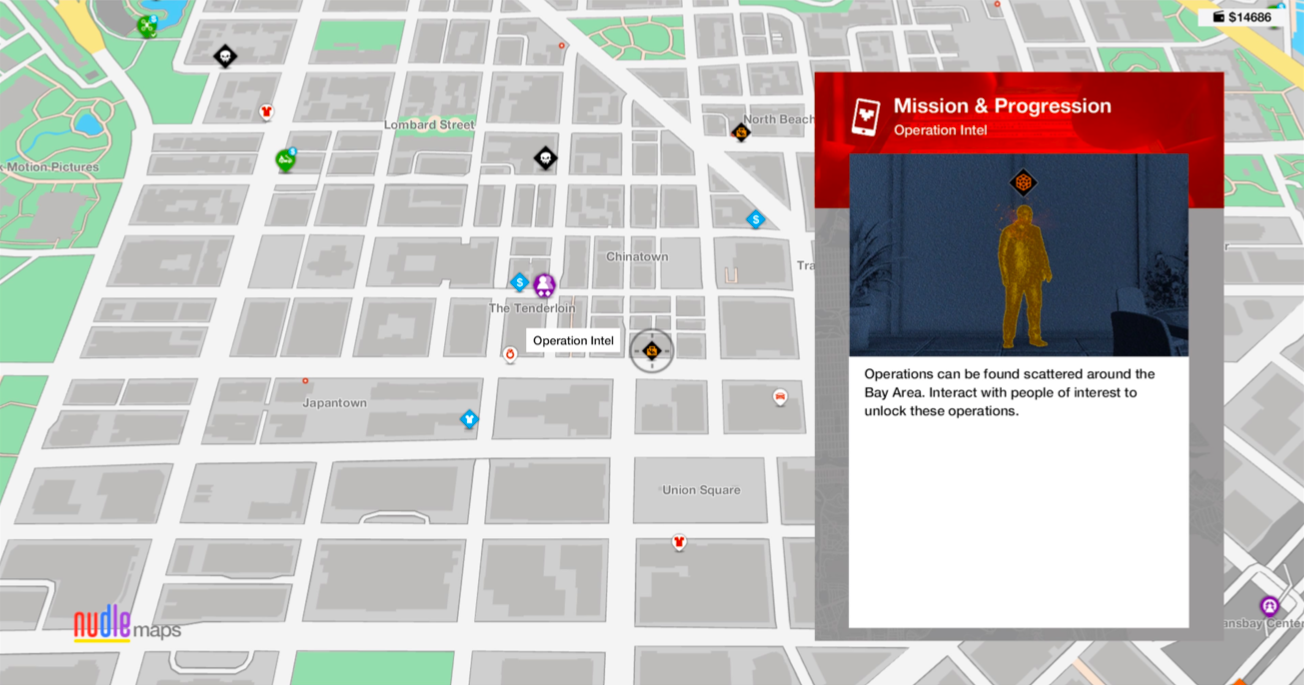Select the black skull marker right of Lombard Street
The height and width of the screenshot is (685, 1304).
point(544,158)
